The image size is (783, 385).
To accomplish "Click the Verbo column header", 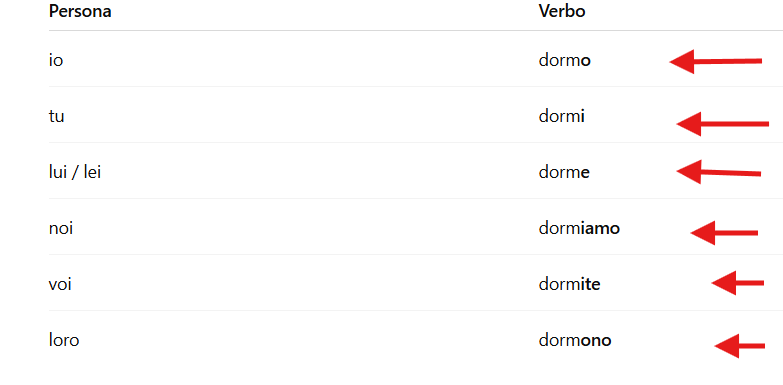I will tap(562, 11).
